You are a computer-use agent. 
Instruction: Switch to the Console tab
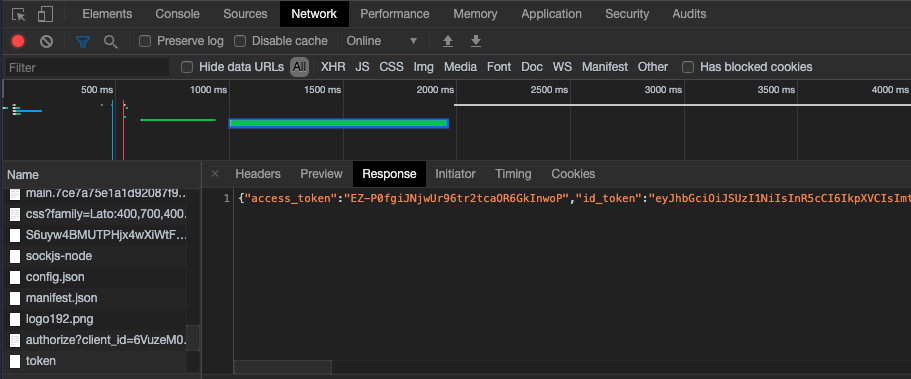pos(177,14)
